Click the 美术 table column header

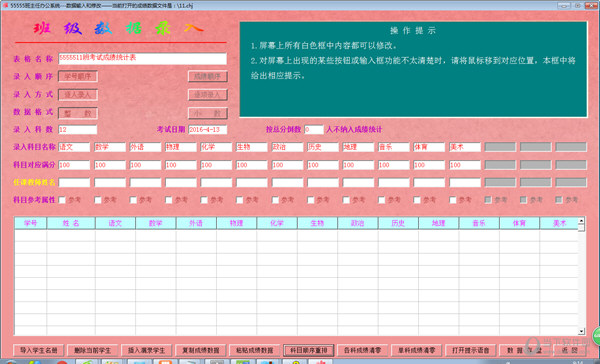(559, 223)
